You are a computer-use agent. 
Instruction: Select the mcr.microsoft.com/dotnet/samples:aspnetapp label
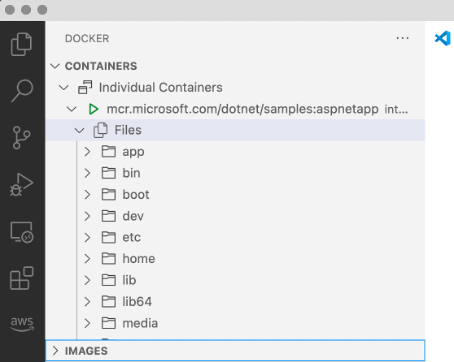tap(242, 109)
